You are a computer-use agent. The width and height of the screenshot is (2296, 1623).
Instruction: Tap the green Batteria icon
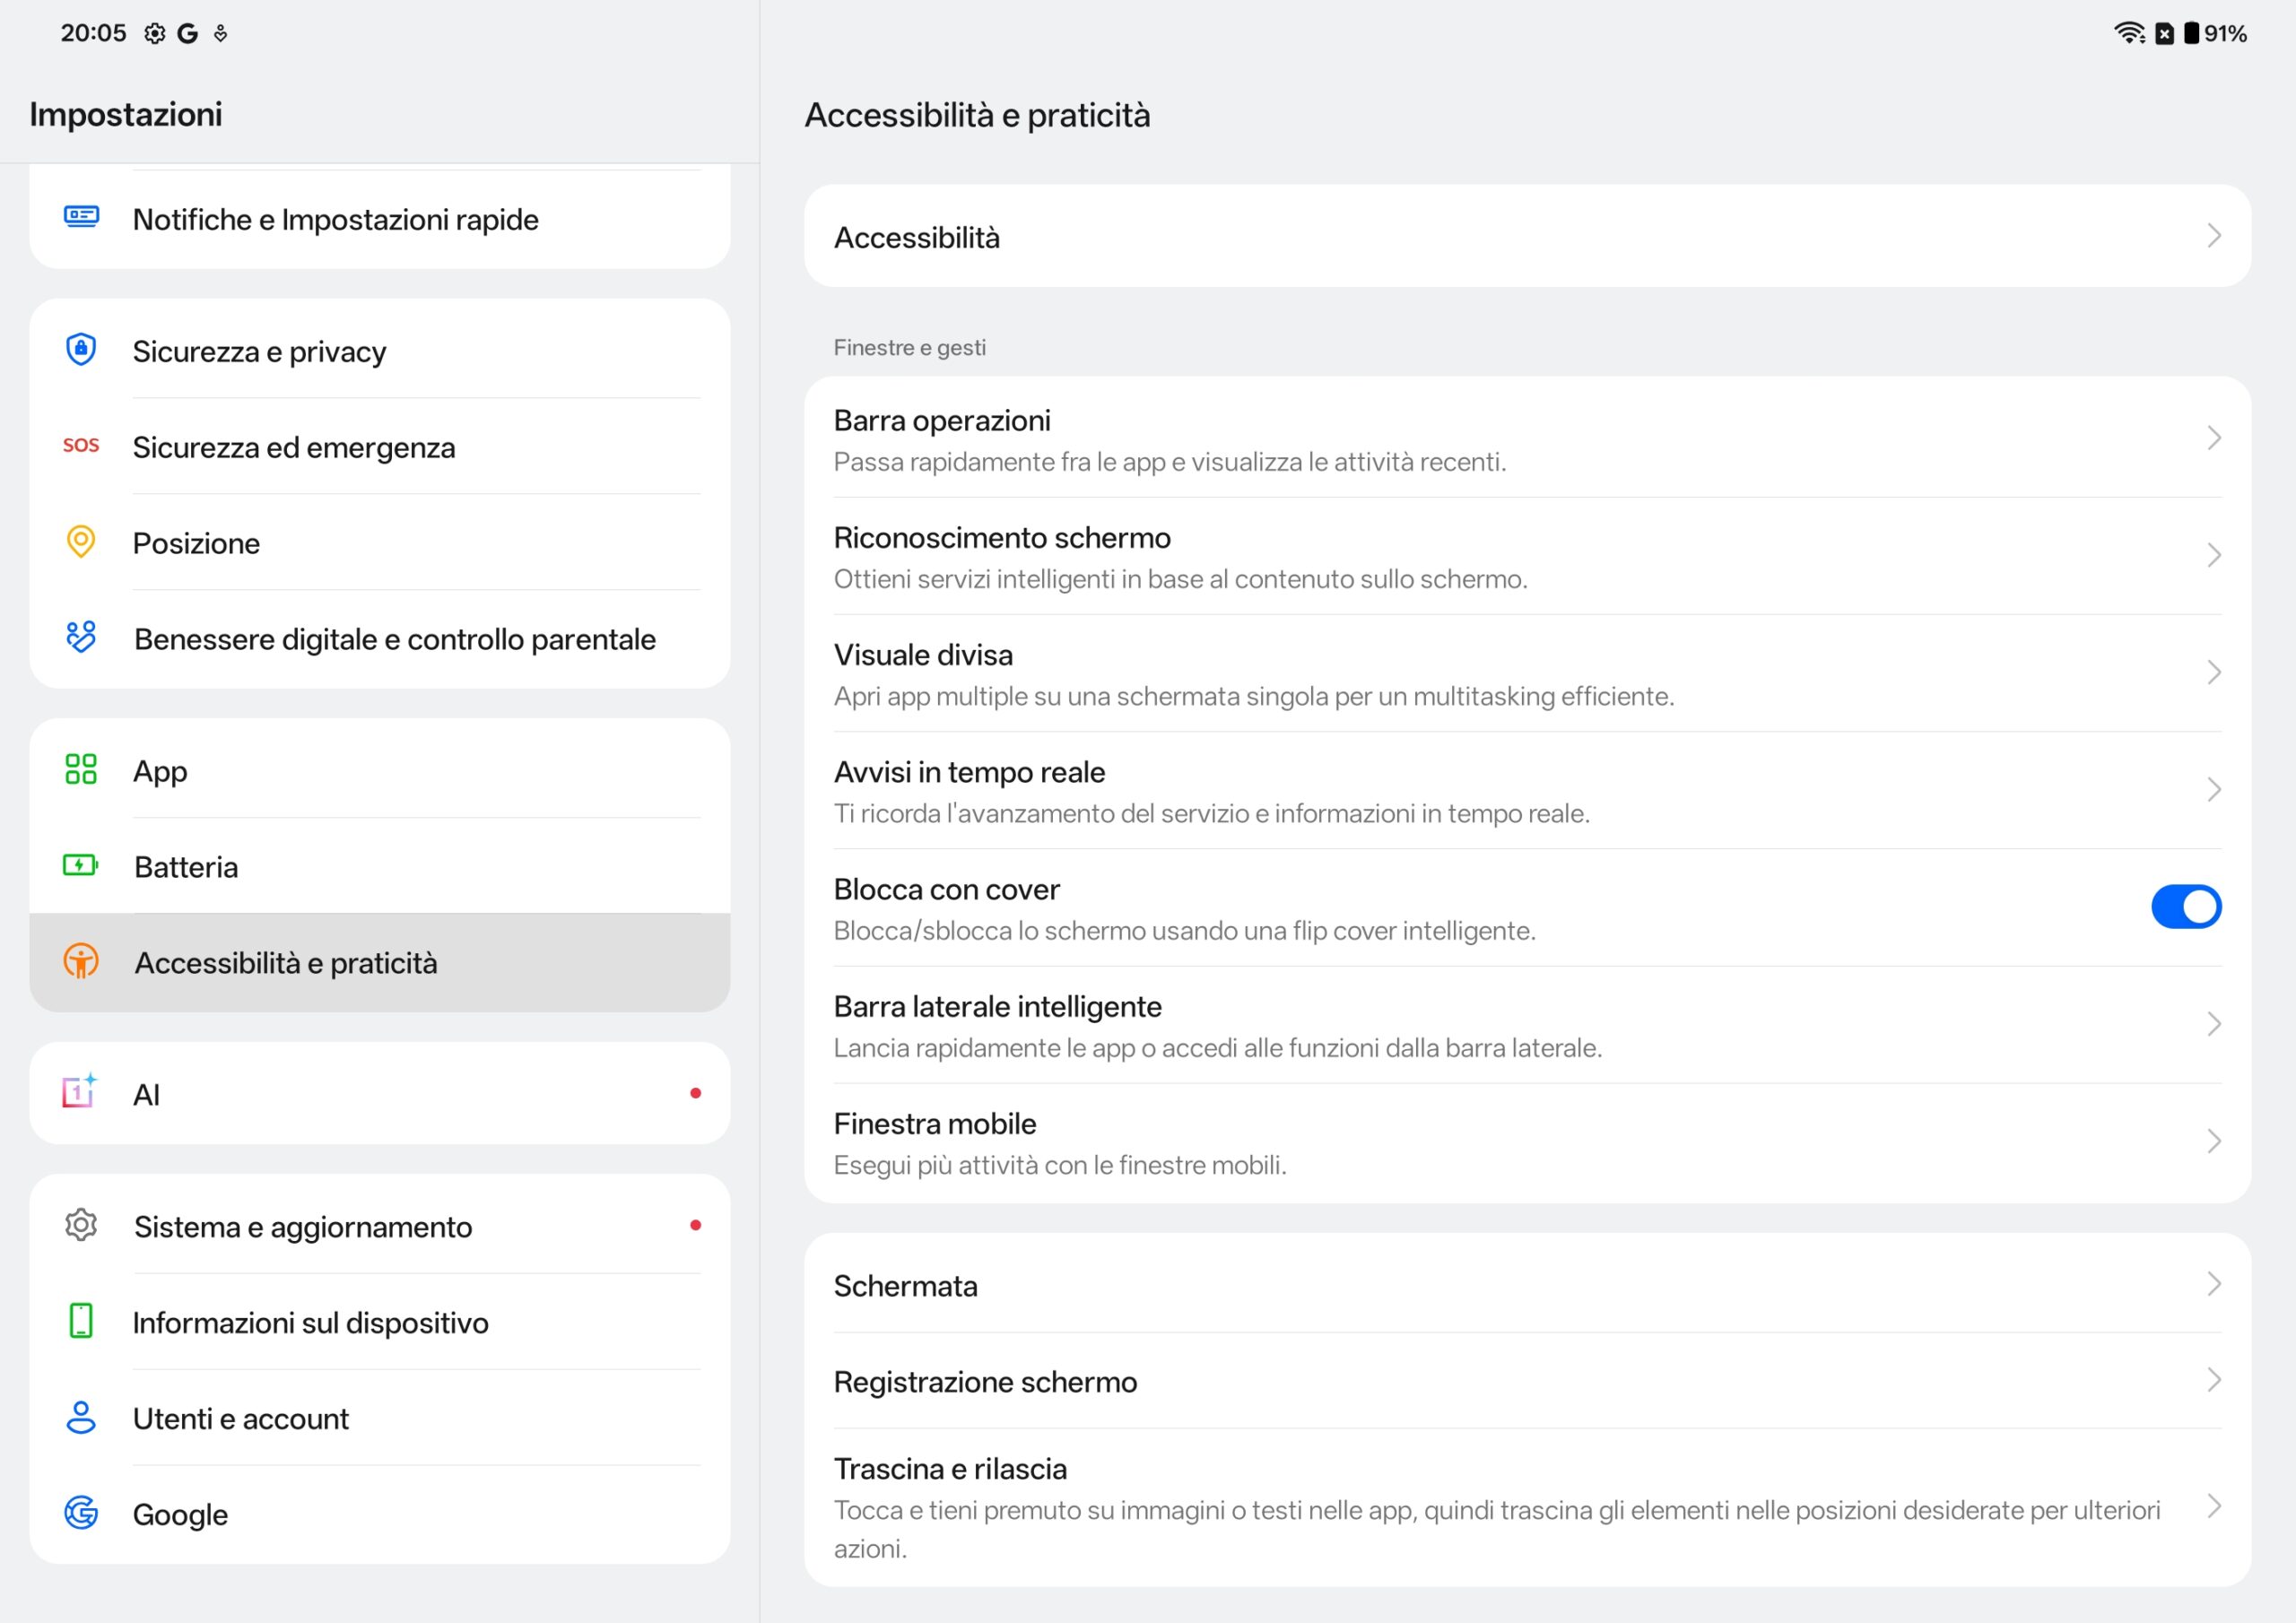click(81, 865)
